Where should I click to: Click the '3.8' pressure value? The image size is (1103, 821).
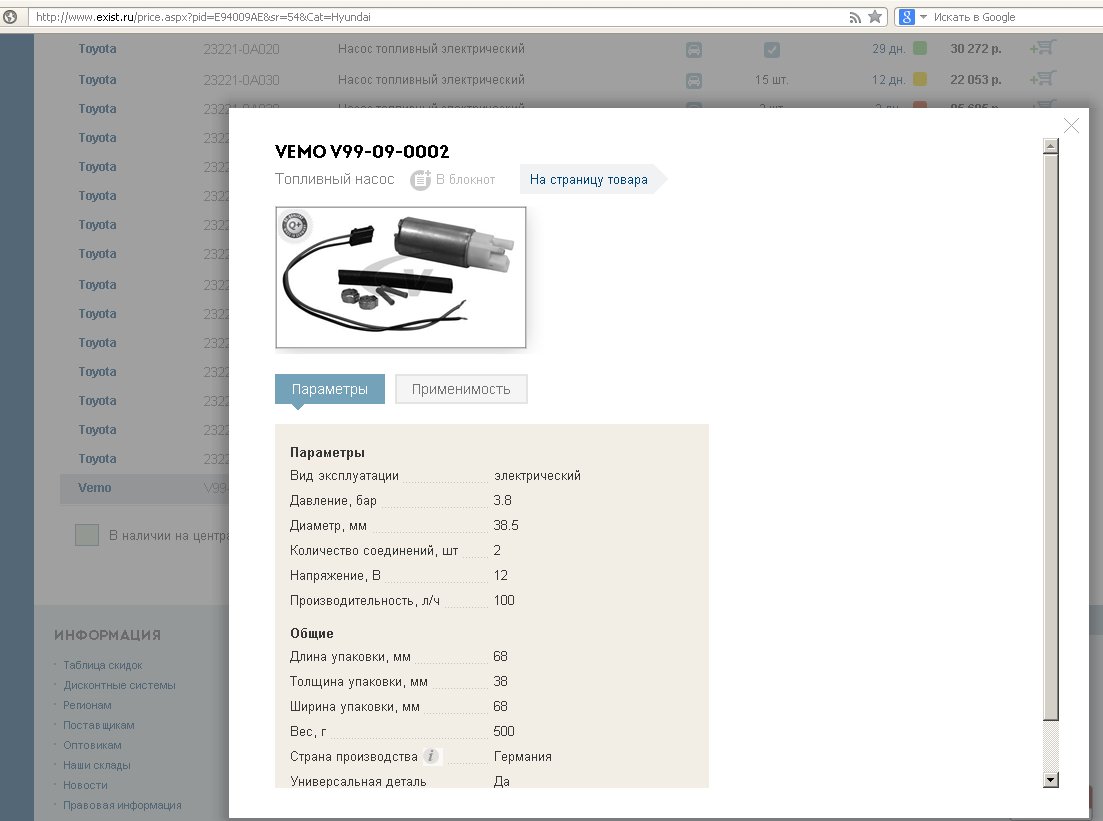[502, 500]
